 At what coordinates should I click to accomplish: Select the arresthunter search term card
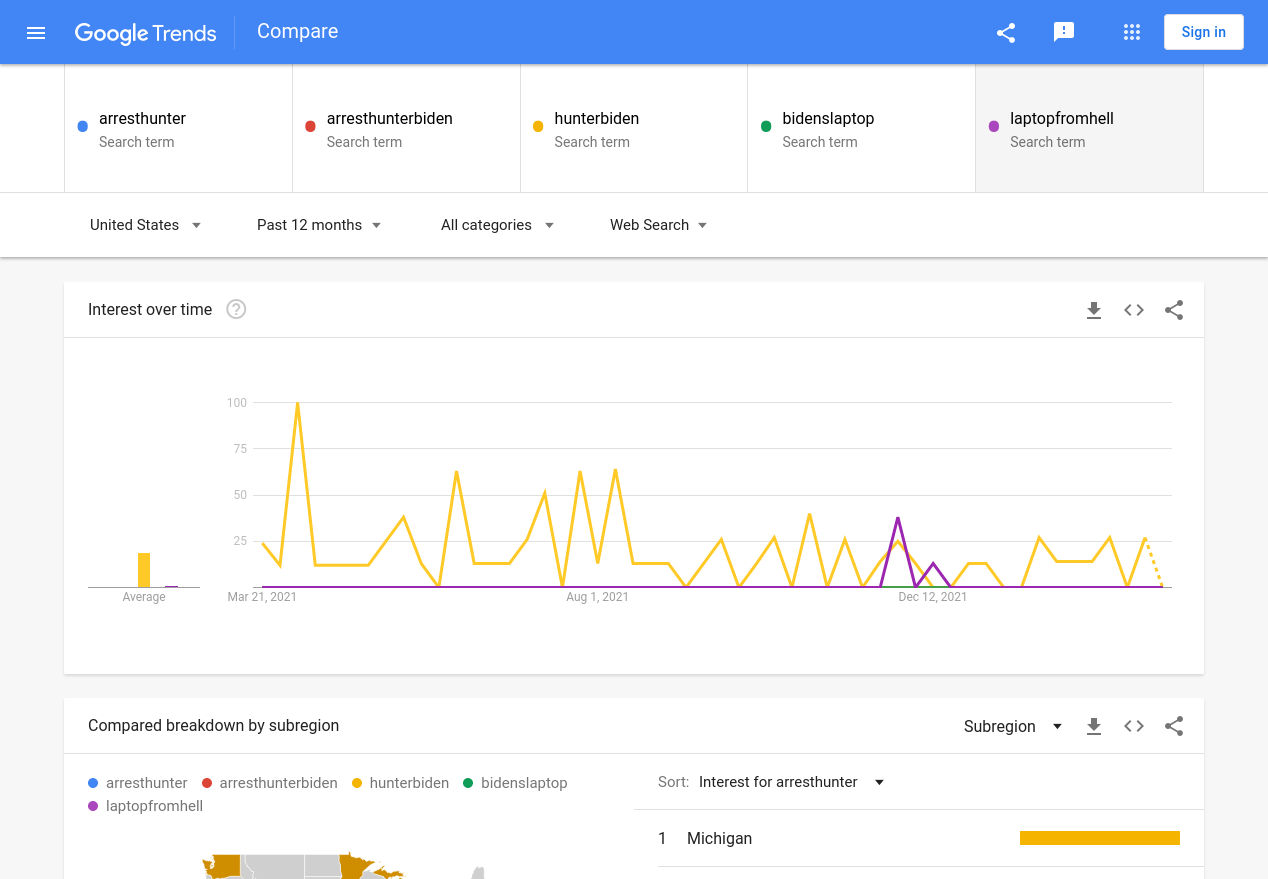(178, 128)
